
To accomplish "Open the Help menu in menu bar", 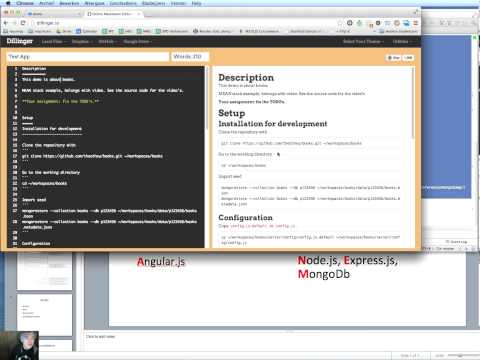I will pos(196,3).
